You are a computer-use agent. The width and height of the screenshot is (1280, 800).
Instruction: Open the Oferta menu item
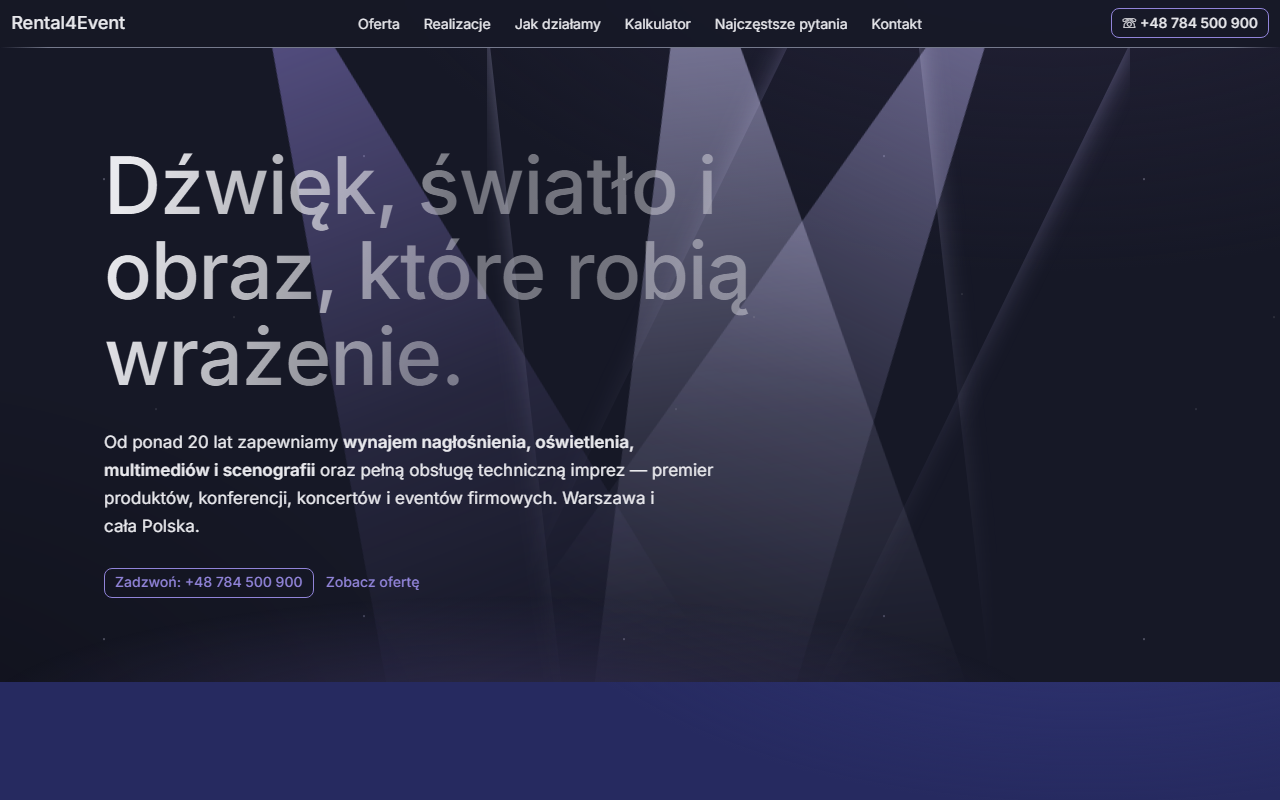point(379,24)
